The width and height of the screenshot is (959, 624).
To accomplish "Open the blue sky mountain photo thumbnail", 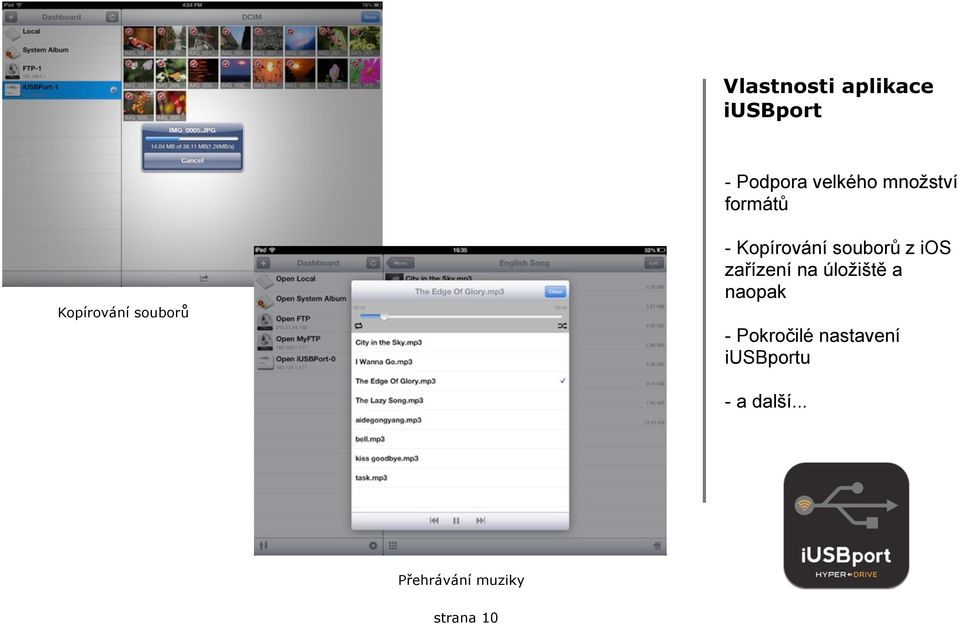I will tap(300, 41).
